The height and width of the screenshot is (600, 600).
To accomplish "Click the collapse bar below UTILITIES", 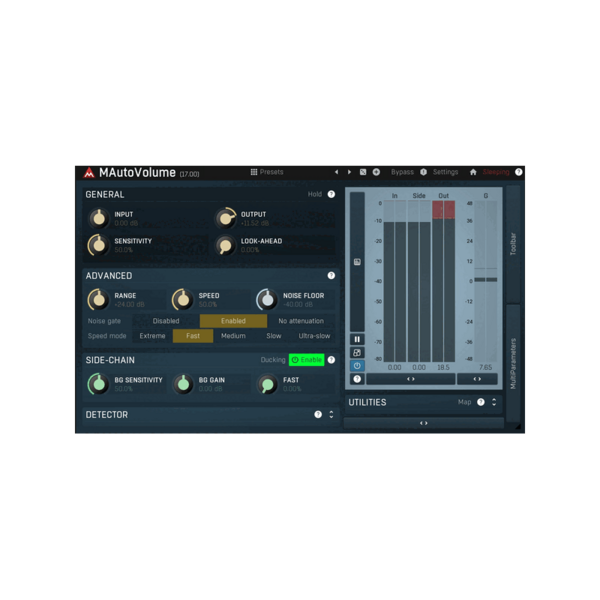I will 424,423.
